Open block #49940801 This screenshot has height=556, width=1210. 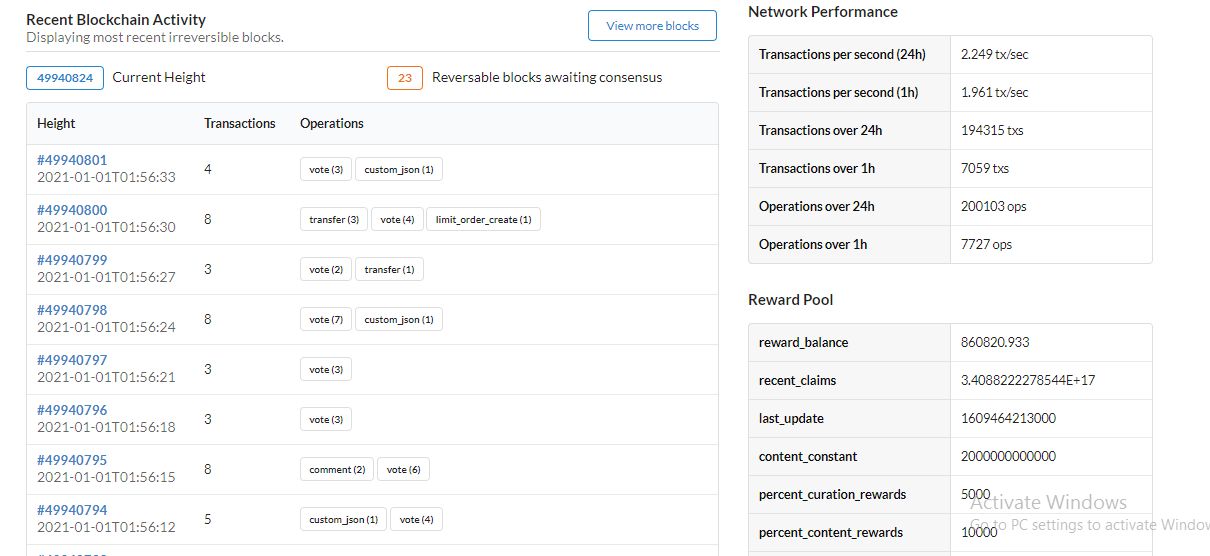[x=72, y=160]
